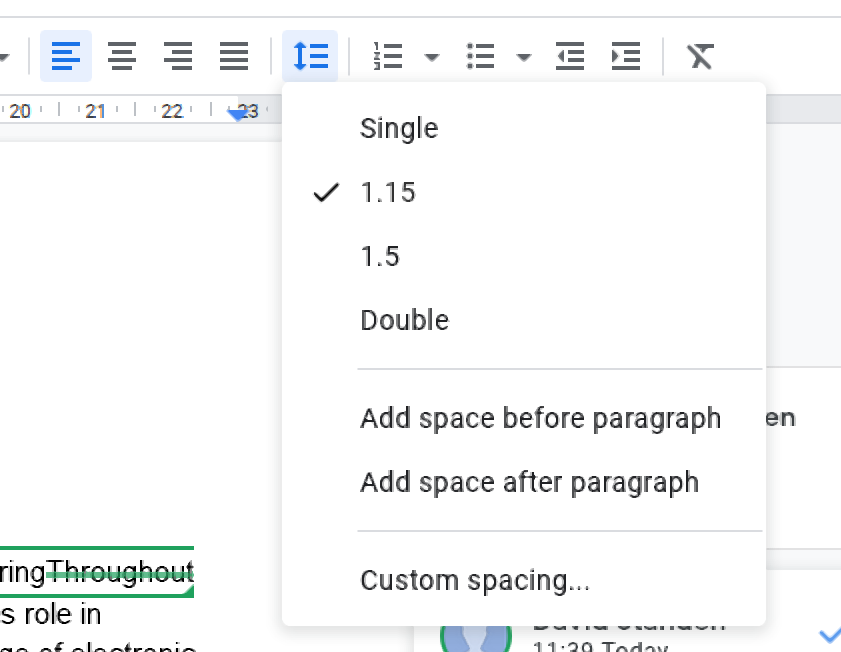The image size is (841, 652).
Task: Add space after paragraph
Action: [529, 482]
